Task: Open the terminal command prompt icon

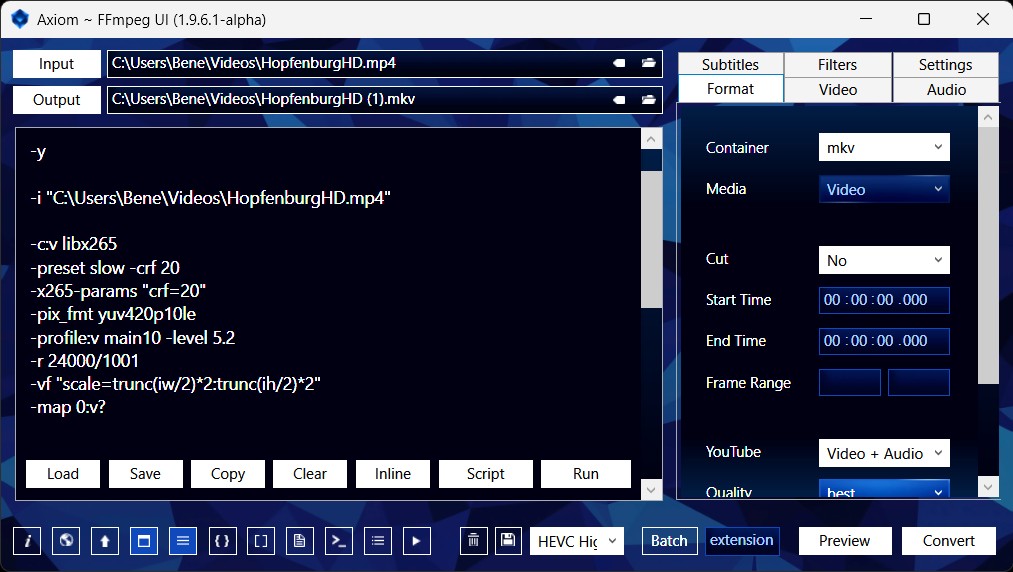Action: 340,541
